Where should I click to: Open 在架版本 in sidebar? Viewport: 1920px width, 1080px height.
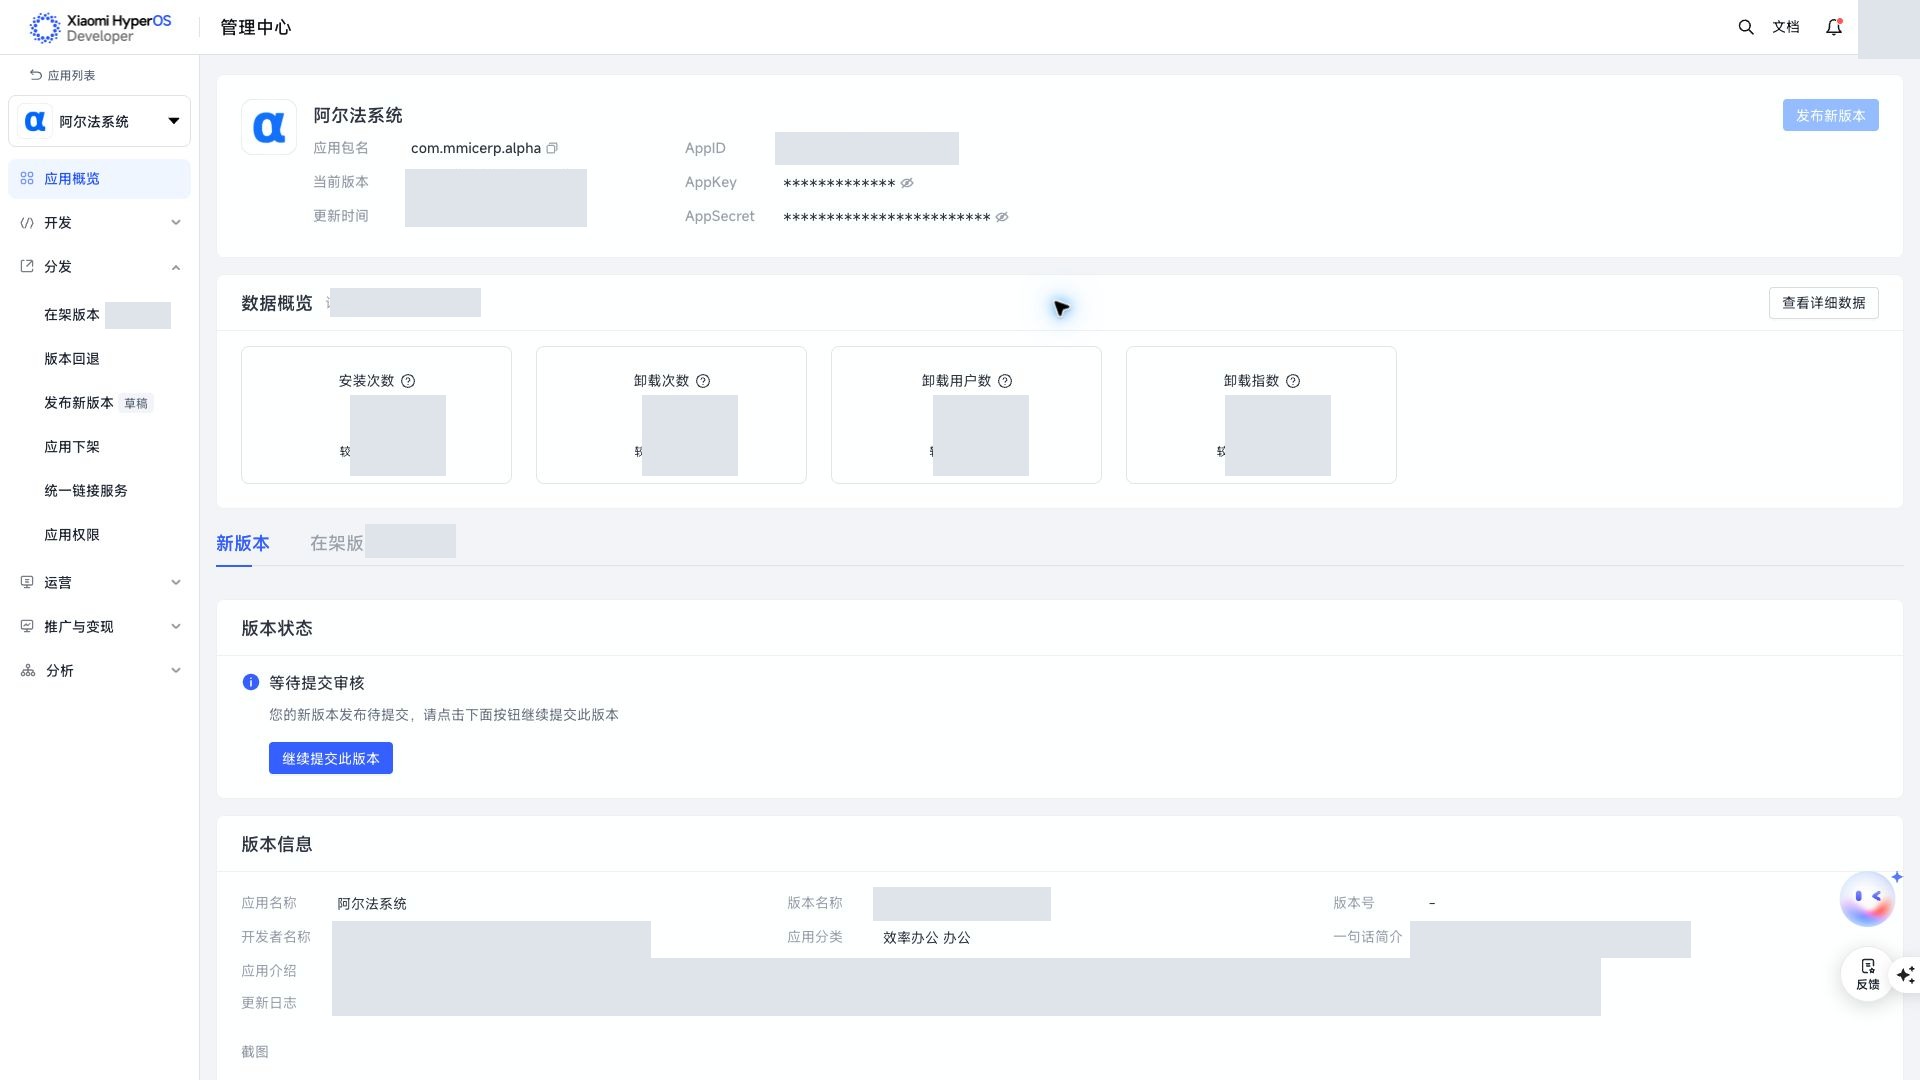click(x=72, y=315)
